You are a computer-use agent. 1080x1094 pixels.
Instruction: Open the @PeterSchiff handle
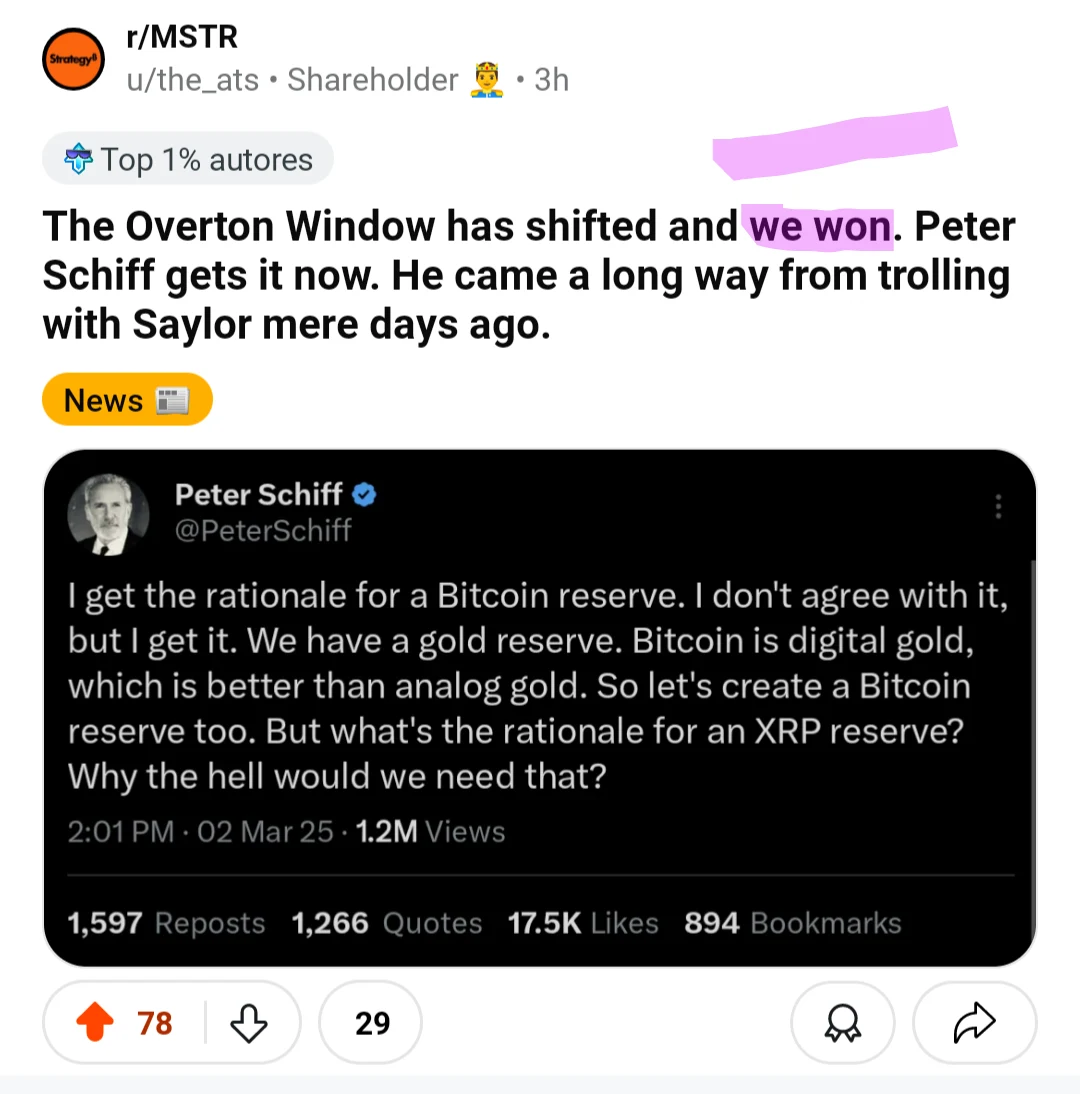(x=263, y=530)
